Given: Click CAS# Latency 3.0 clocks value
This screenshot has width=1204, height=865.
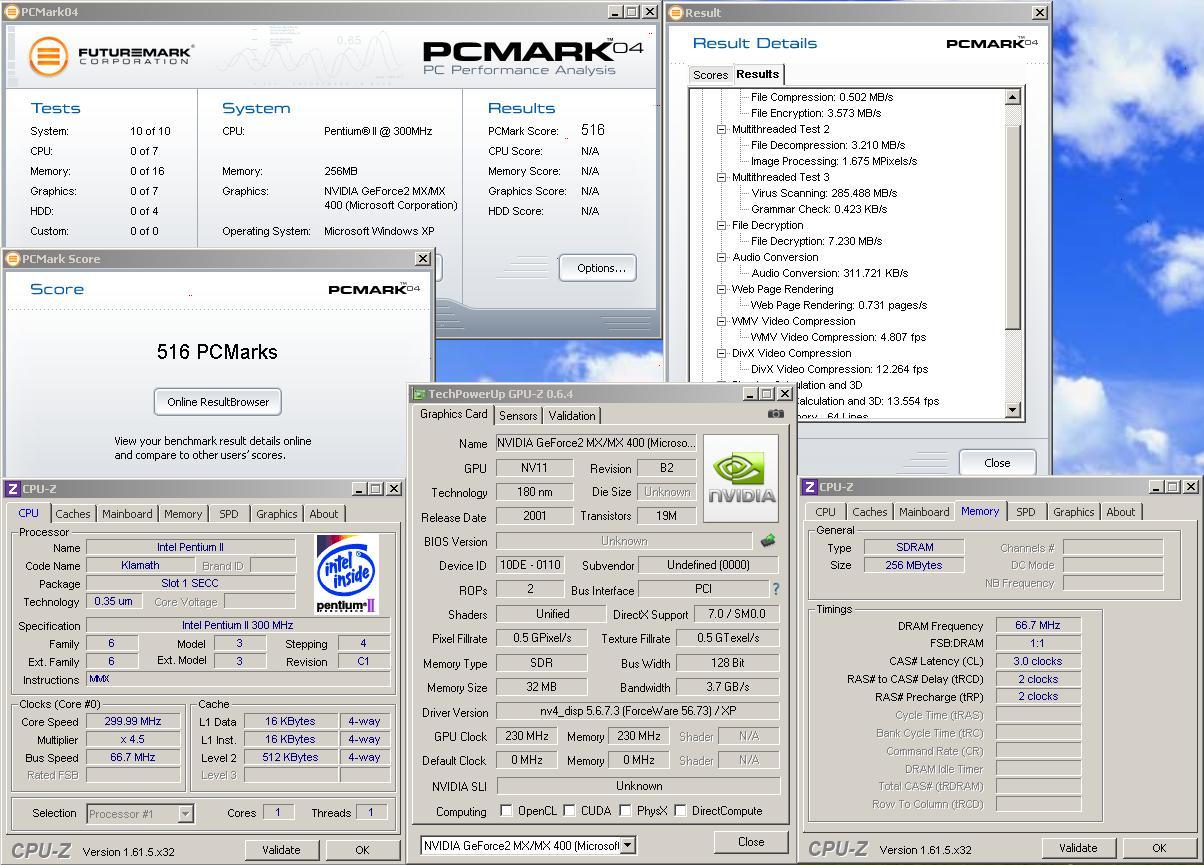Looking at the screenshot, I should (x=1038, y=661).
